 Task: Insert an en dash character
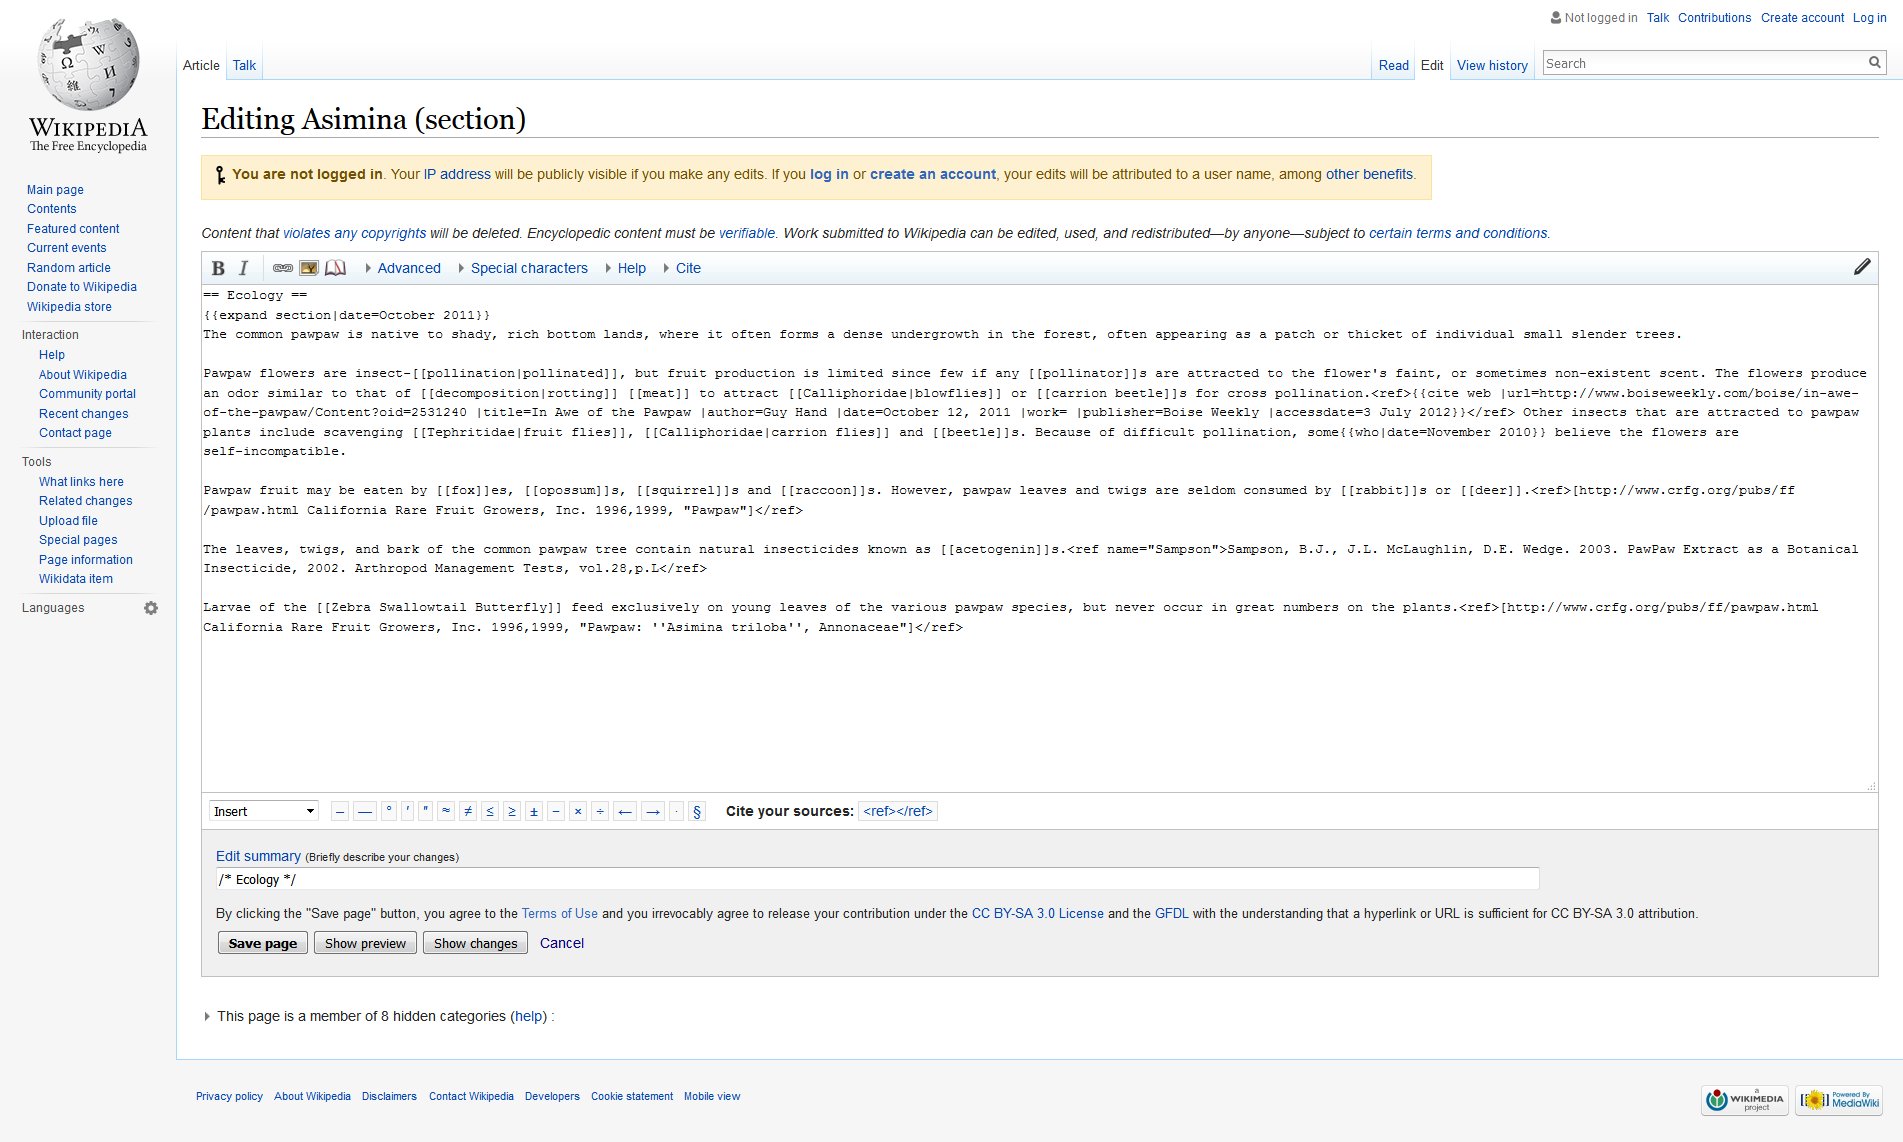point(340,811)
